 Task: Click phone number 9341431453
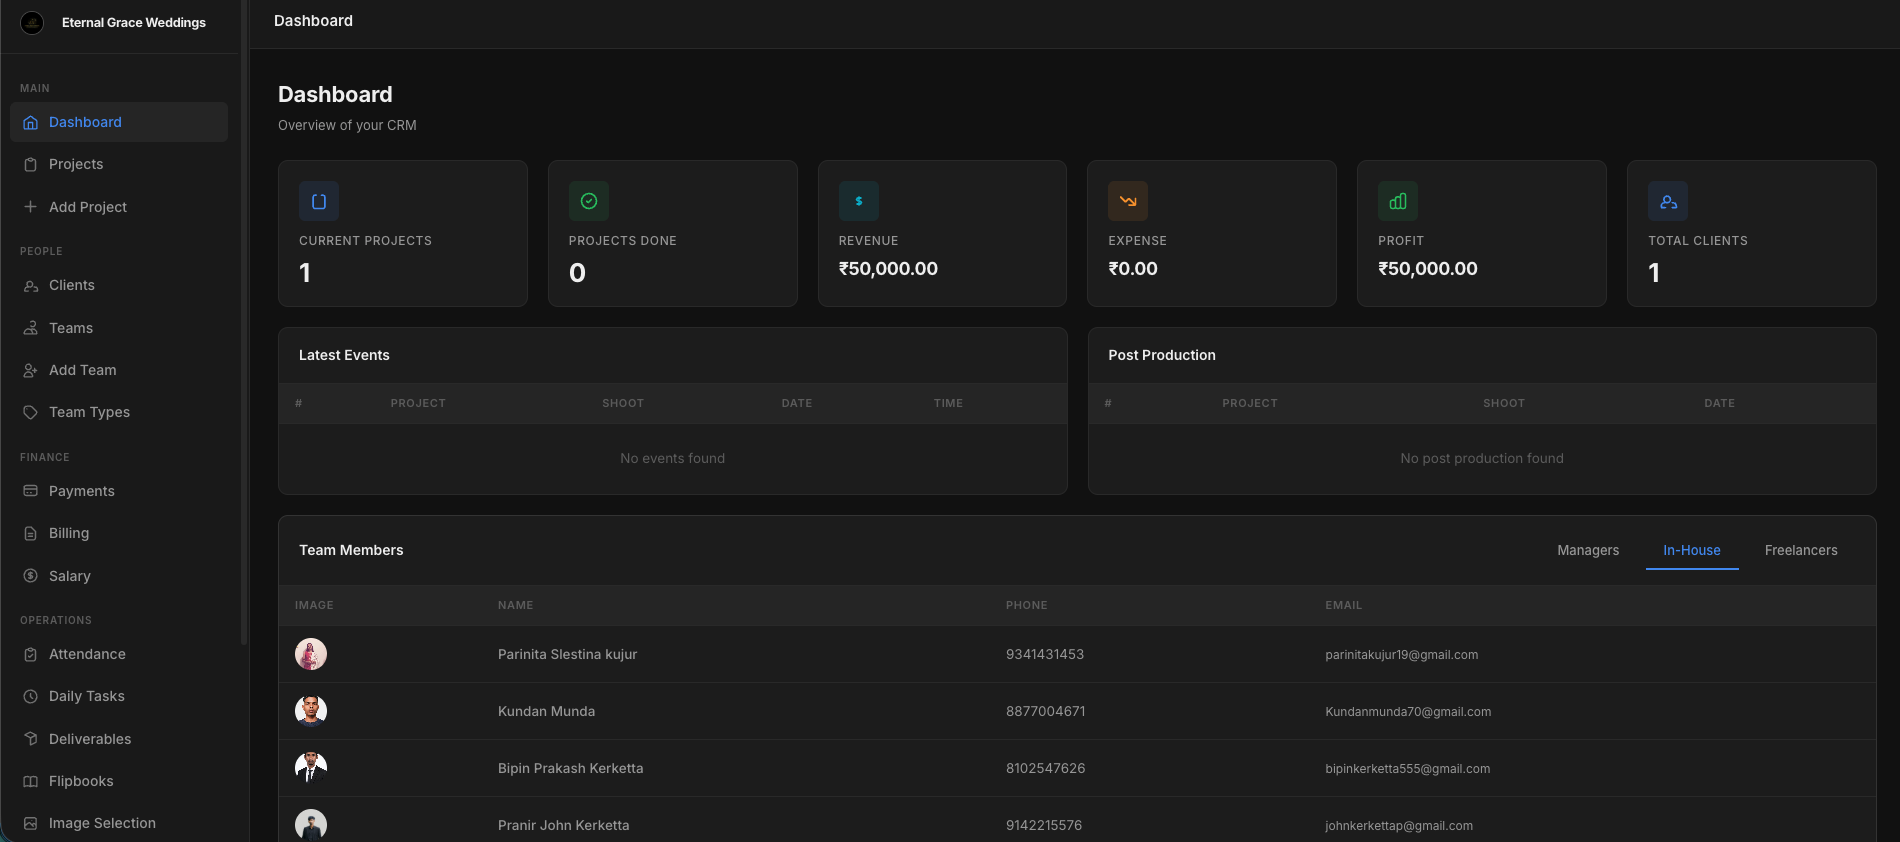[x=1045, y=654]
